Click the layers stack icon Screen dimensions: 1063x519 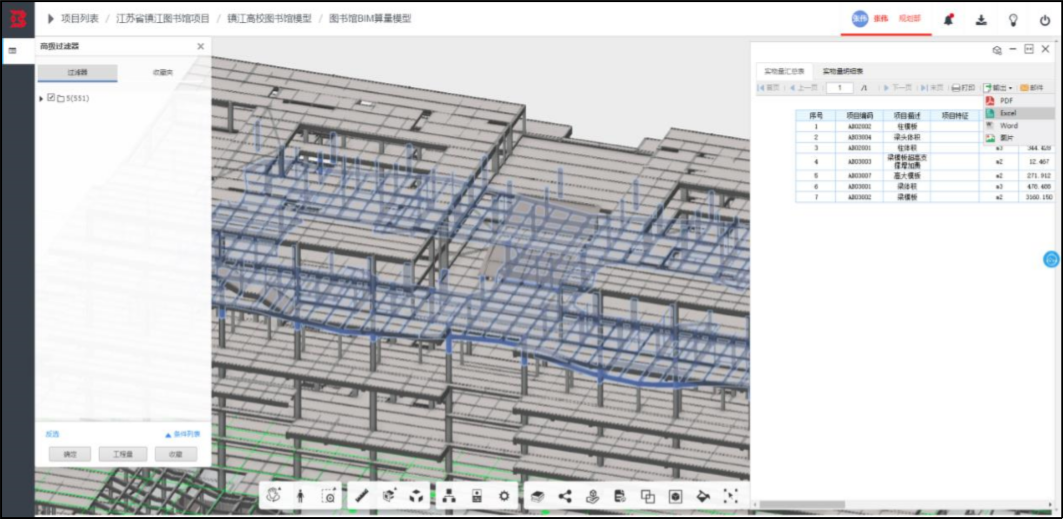tap(537, 496)
